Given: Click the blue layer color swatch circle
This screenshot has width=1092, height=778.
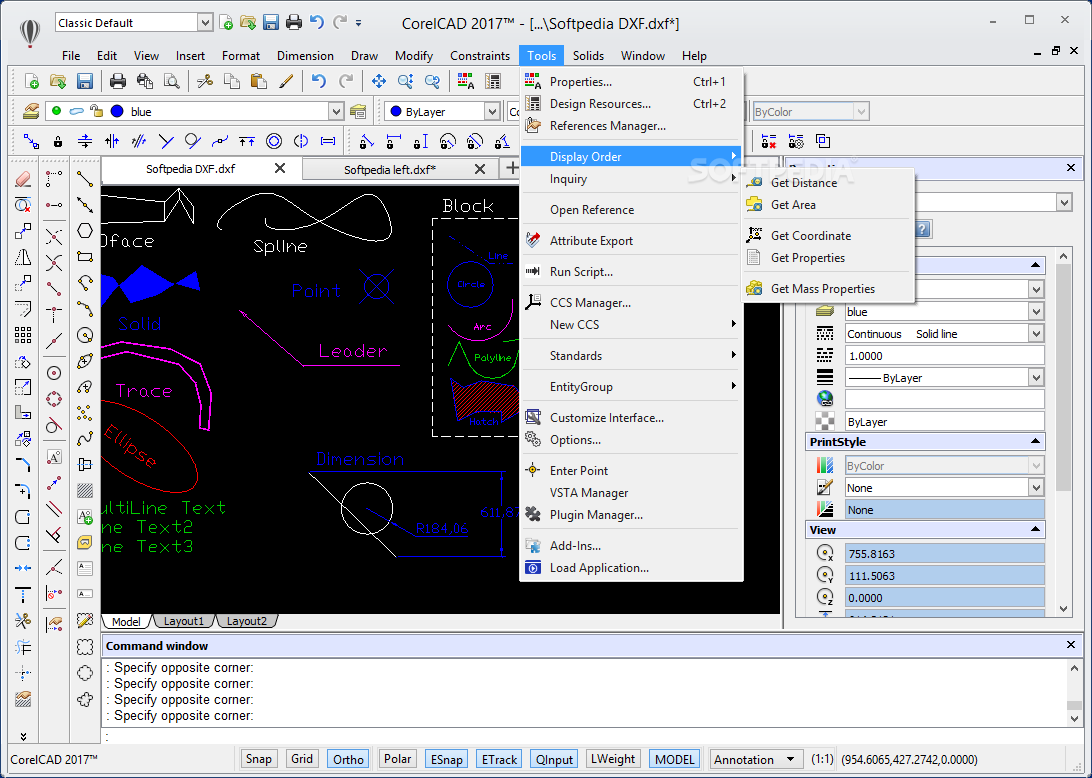Looking at the screenshot, I should (117, 111).
